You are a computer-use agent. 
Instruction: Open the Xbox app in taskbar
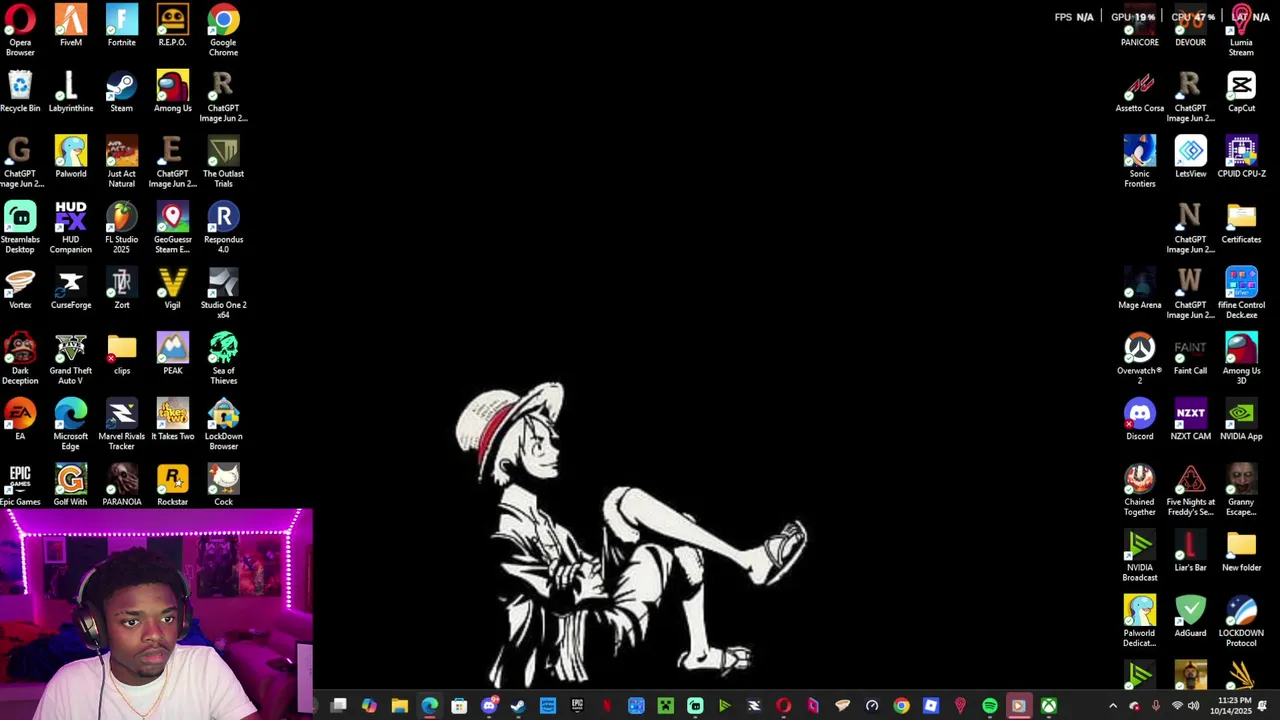[x=1049, y=706]
